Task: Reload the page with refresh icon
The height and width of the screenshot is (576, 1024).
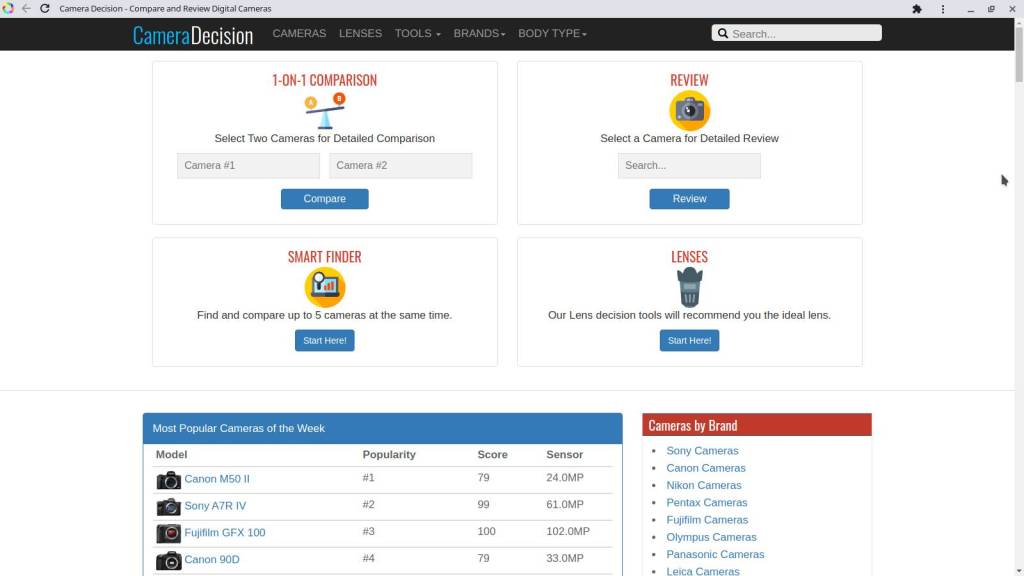Action: point(44,8)
